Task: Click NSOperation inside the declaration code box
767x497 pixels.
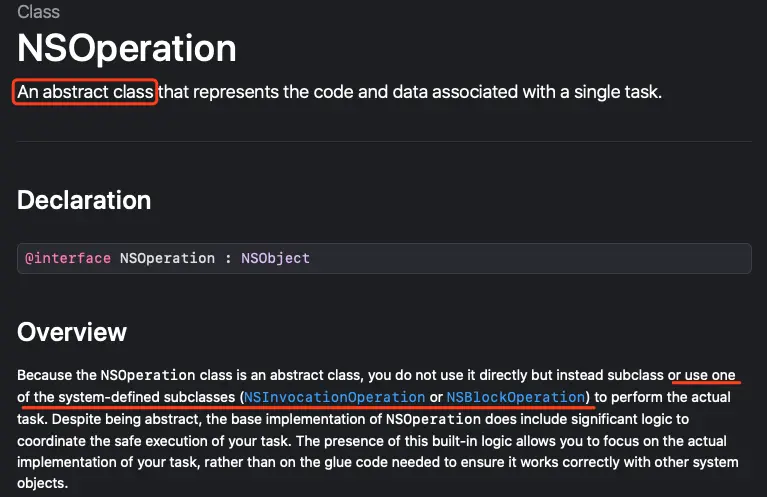Action: [x=167, y=258]
